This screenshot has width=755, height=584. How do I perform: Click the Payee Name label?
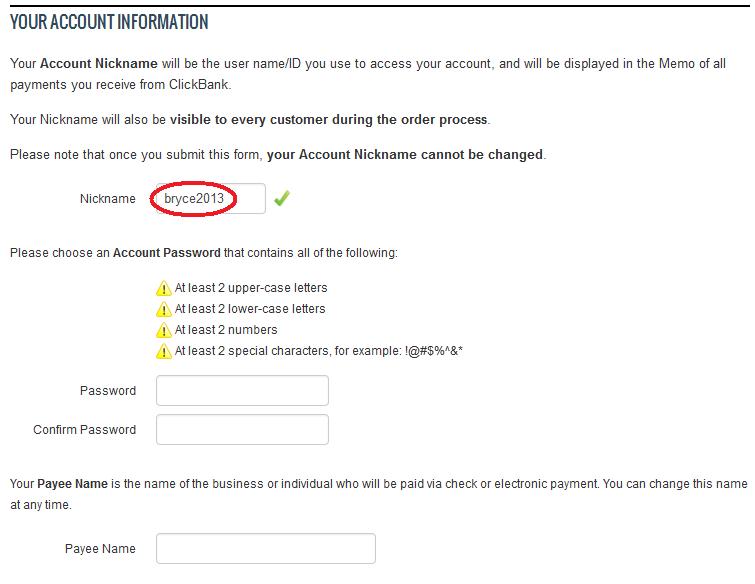[x=100, y=549]
